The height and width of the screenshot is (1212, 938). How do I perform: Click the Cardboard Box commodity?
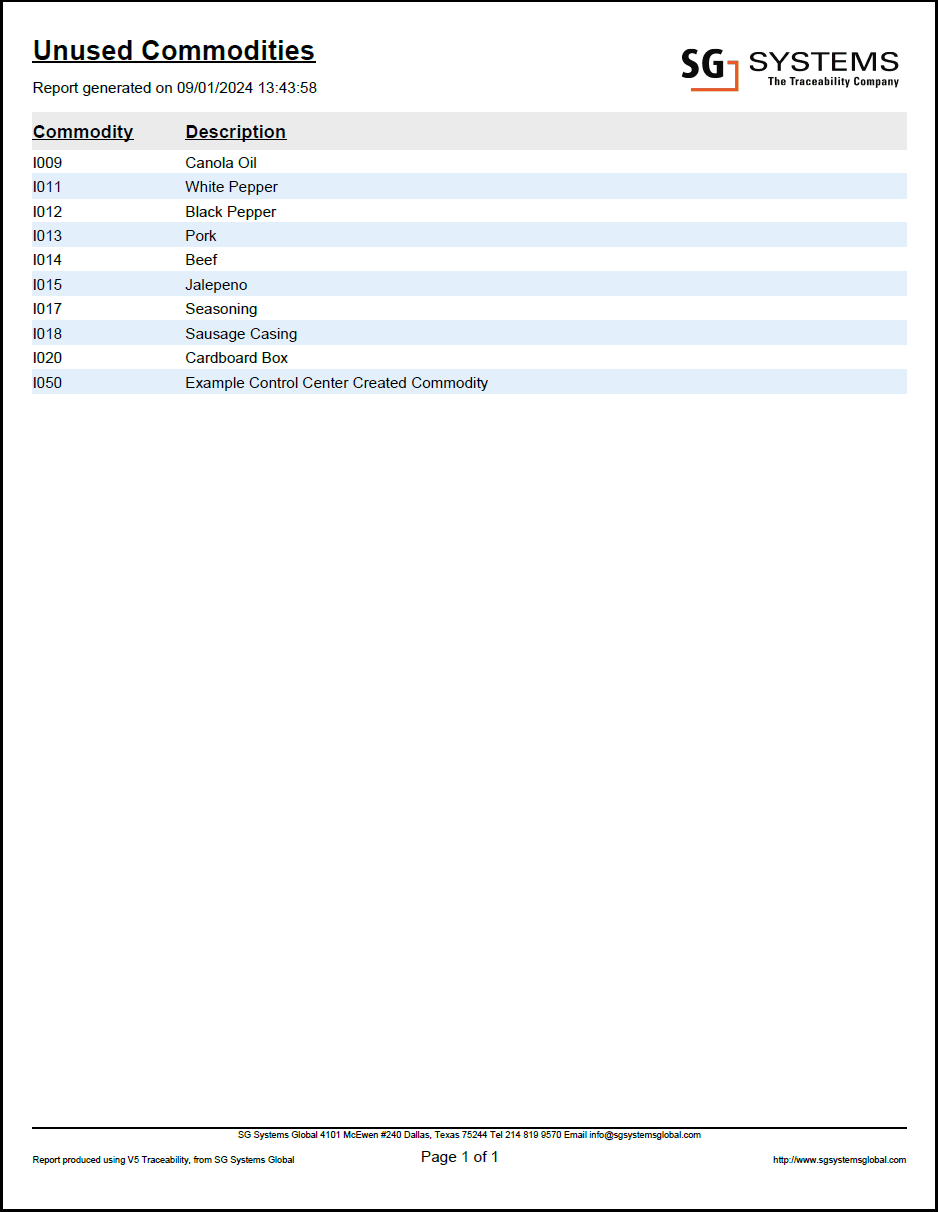[x=236, y=357]
